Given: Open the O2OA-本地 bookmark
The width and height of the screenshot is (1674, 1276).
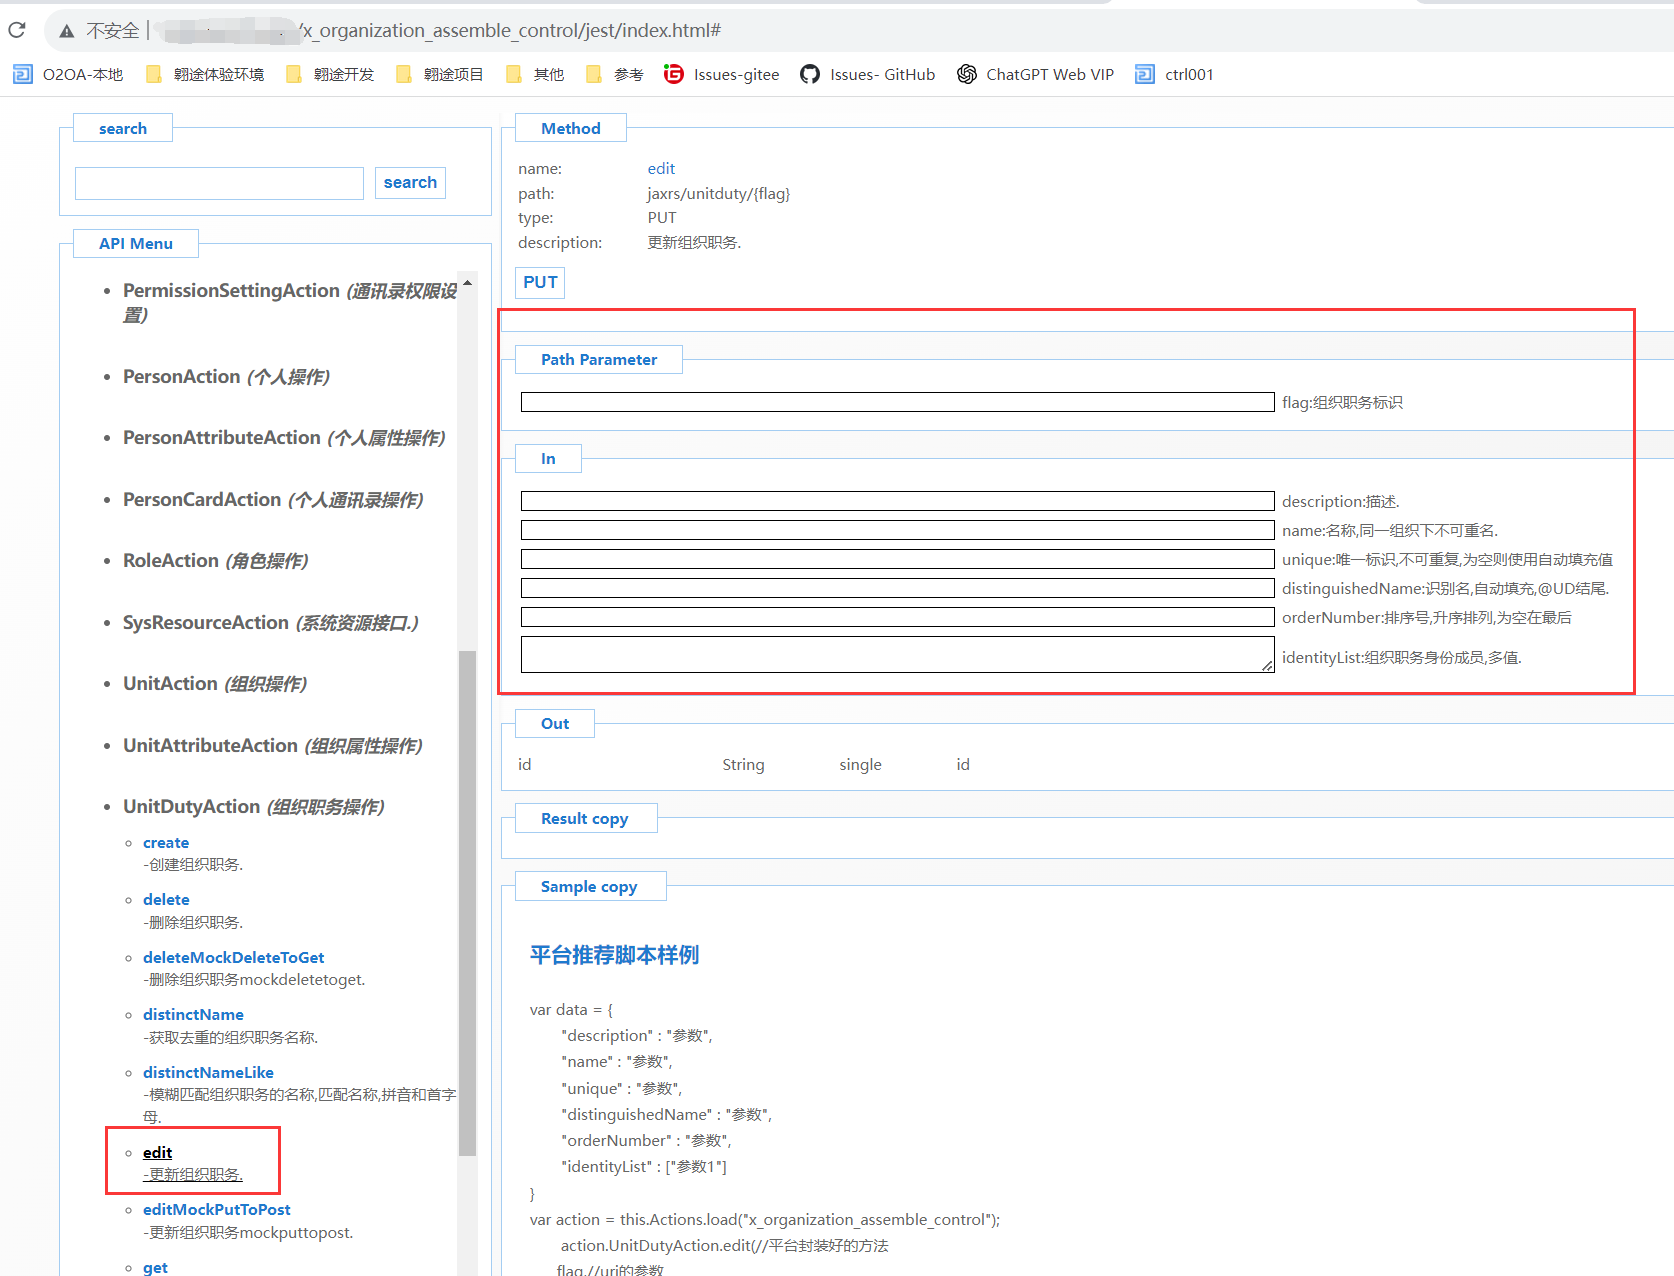Looking at the screenshot, I should tap(68, 74).
